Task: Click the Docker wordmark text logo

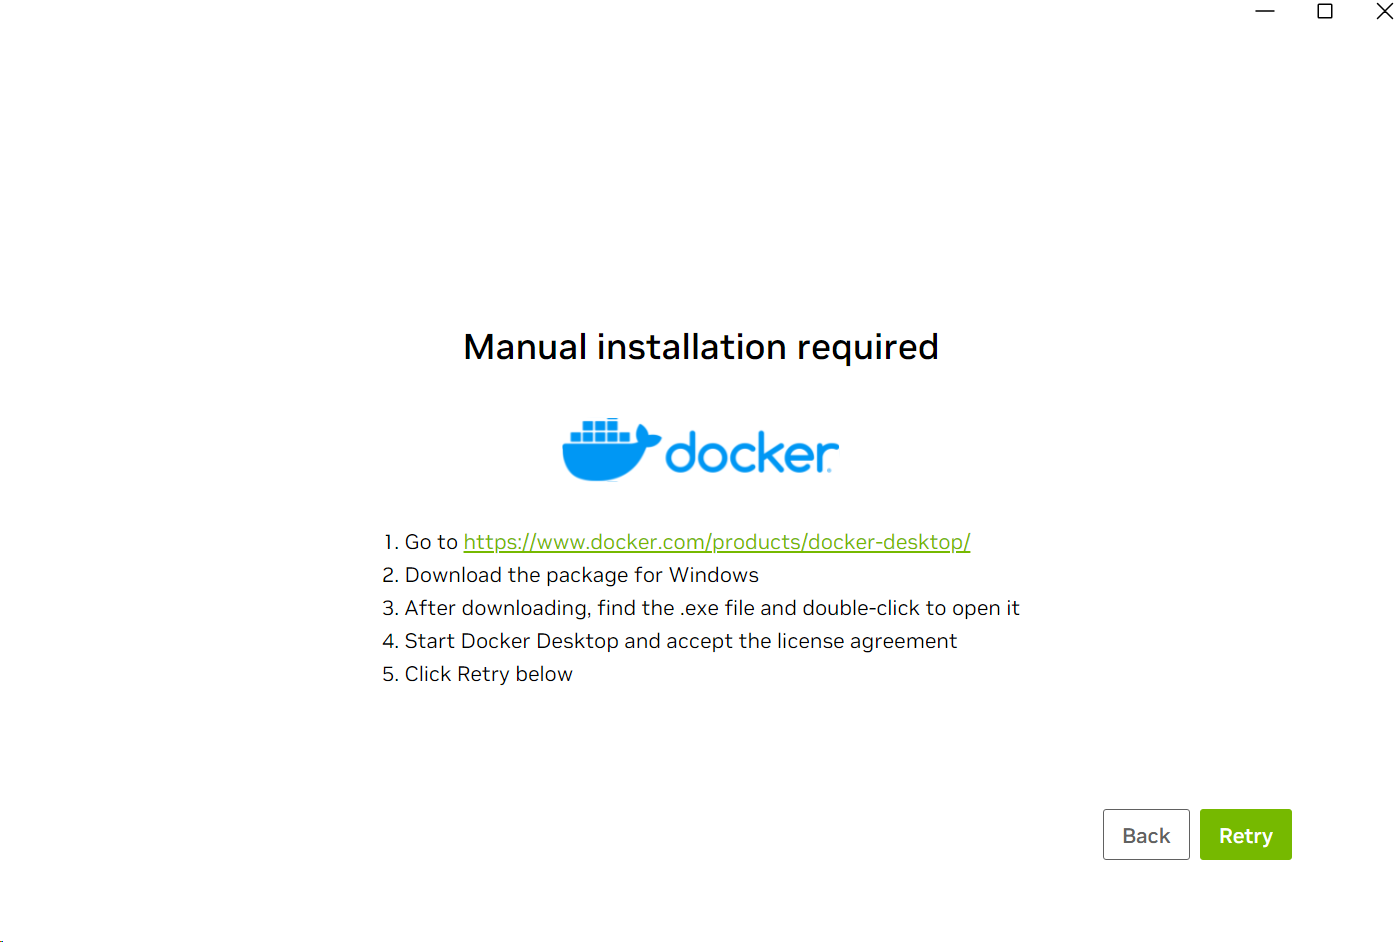Action: (750, 450)
